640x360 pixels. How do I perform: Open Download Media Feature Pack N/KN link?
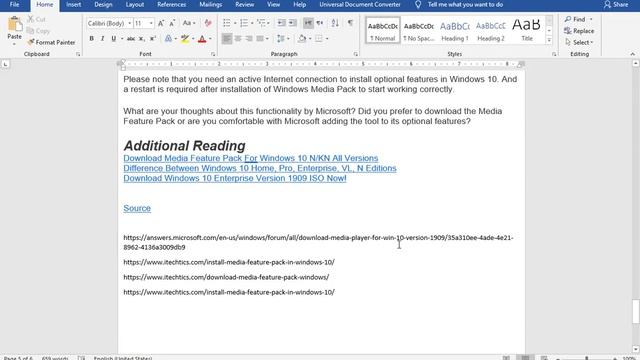[x=251, y=158]
